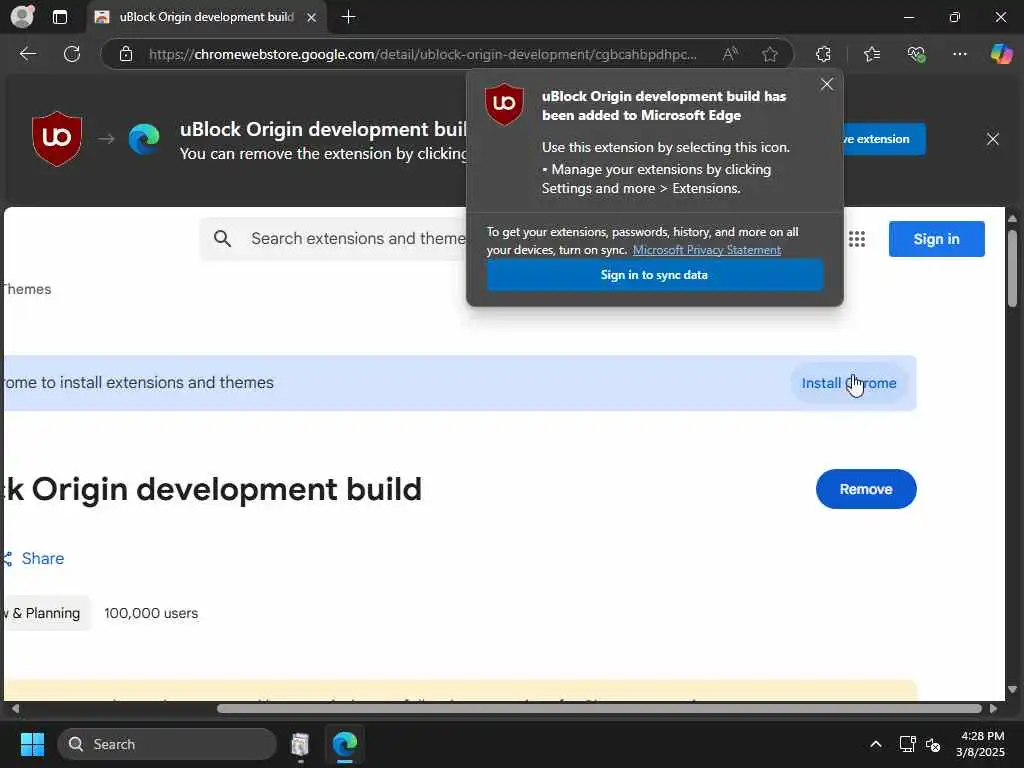Image resolution: width=1024 pixels, height=768 pixels.
Task: Add page to favorites with star icon
Action: point(770,54)
